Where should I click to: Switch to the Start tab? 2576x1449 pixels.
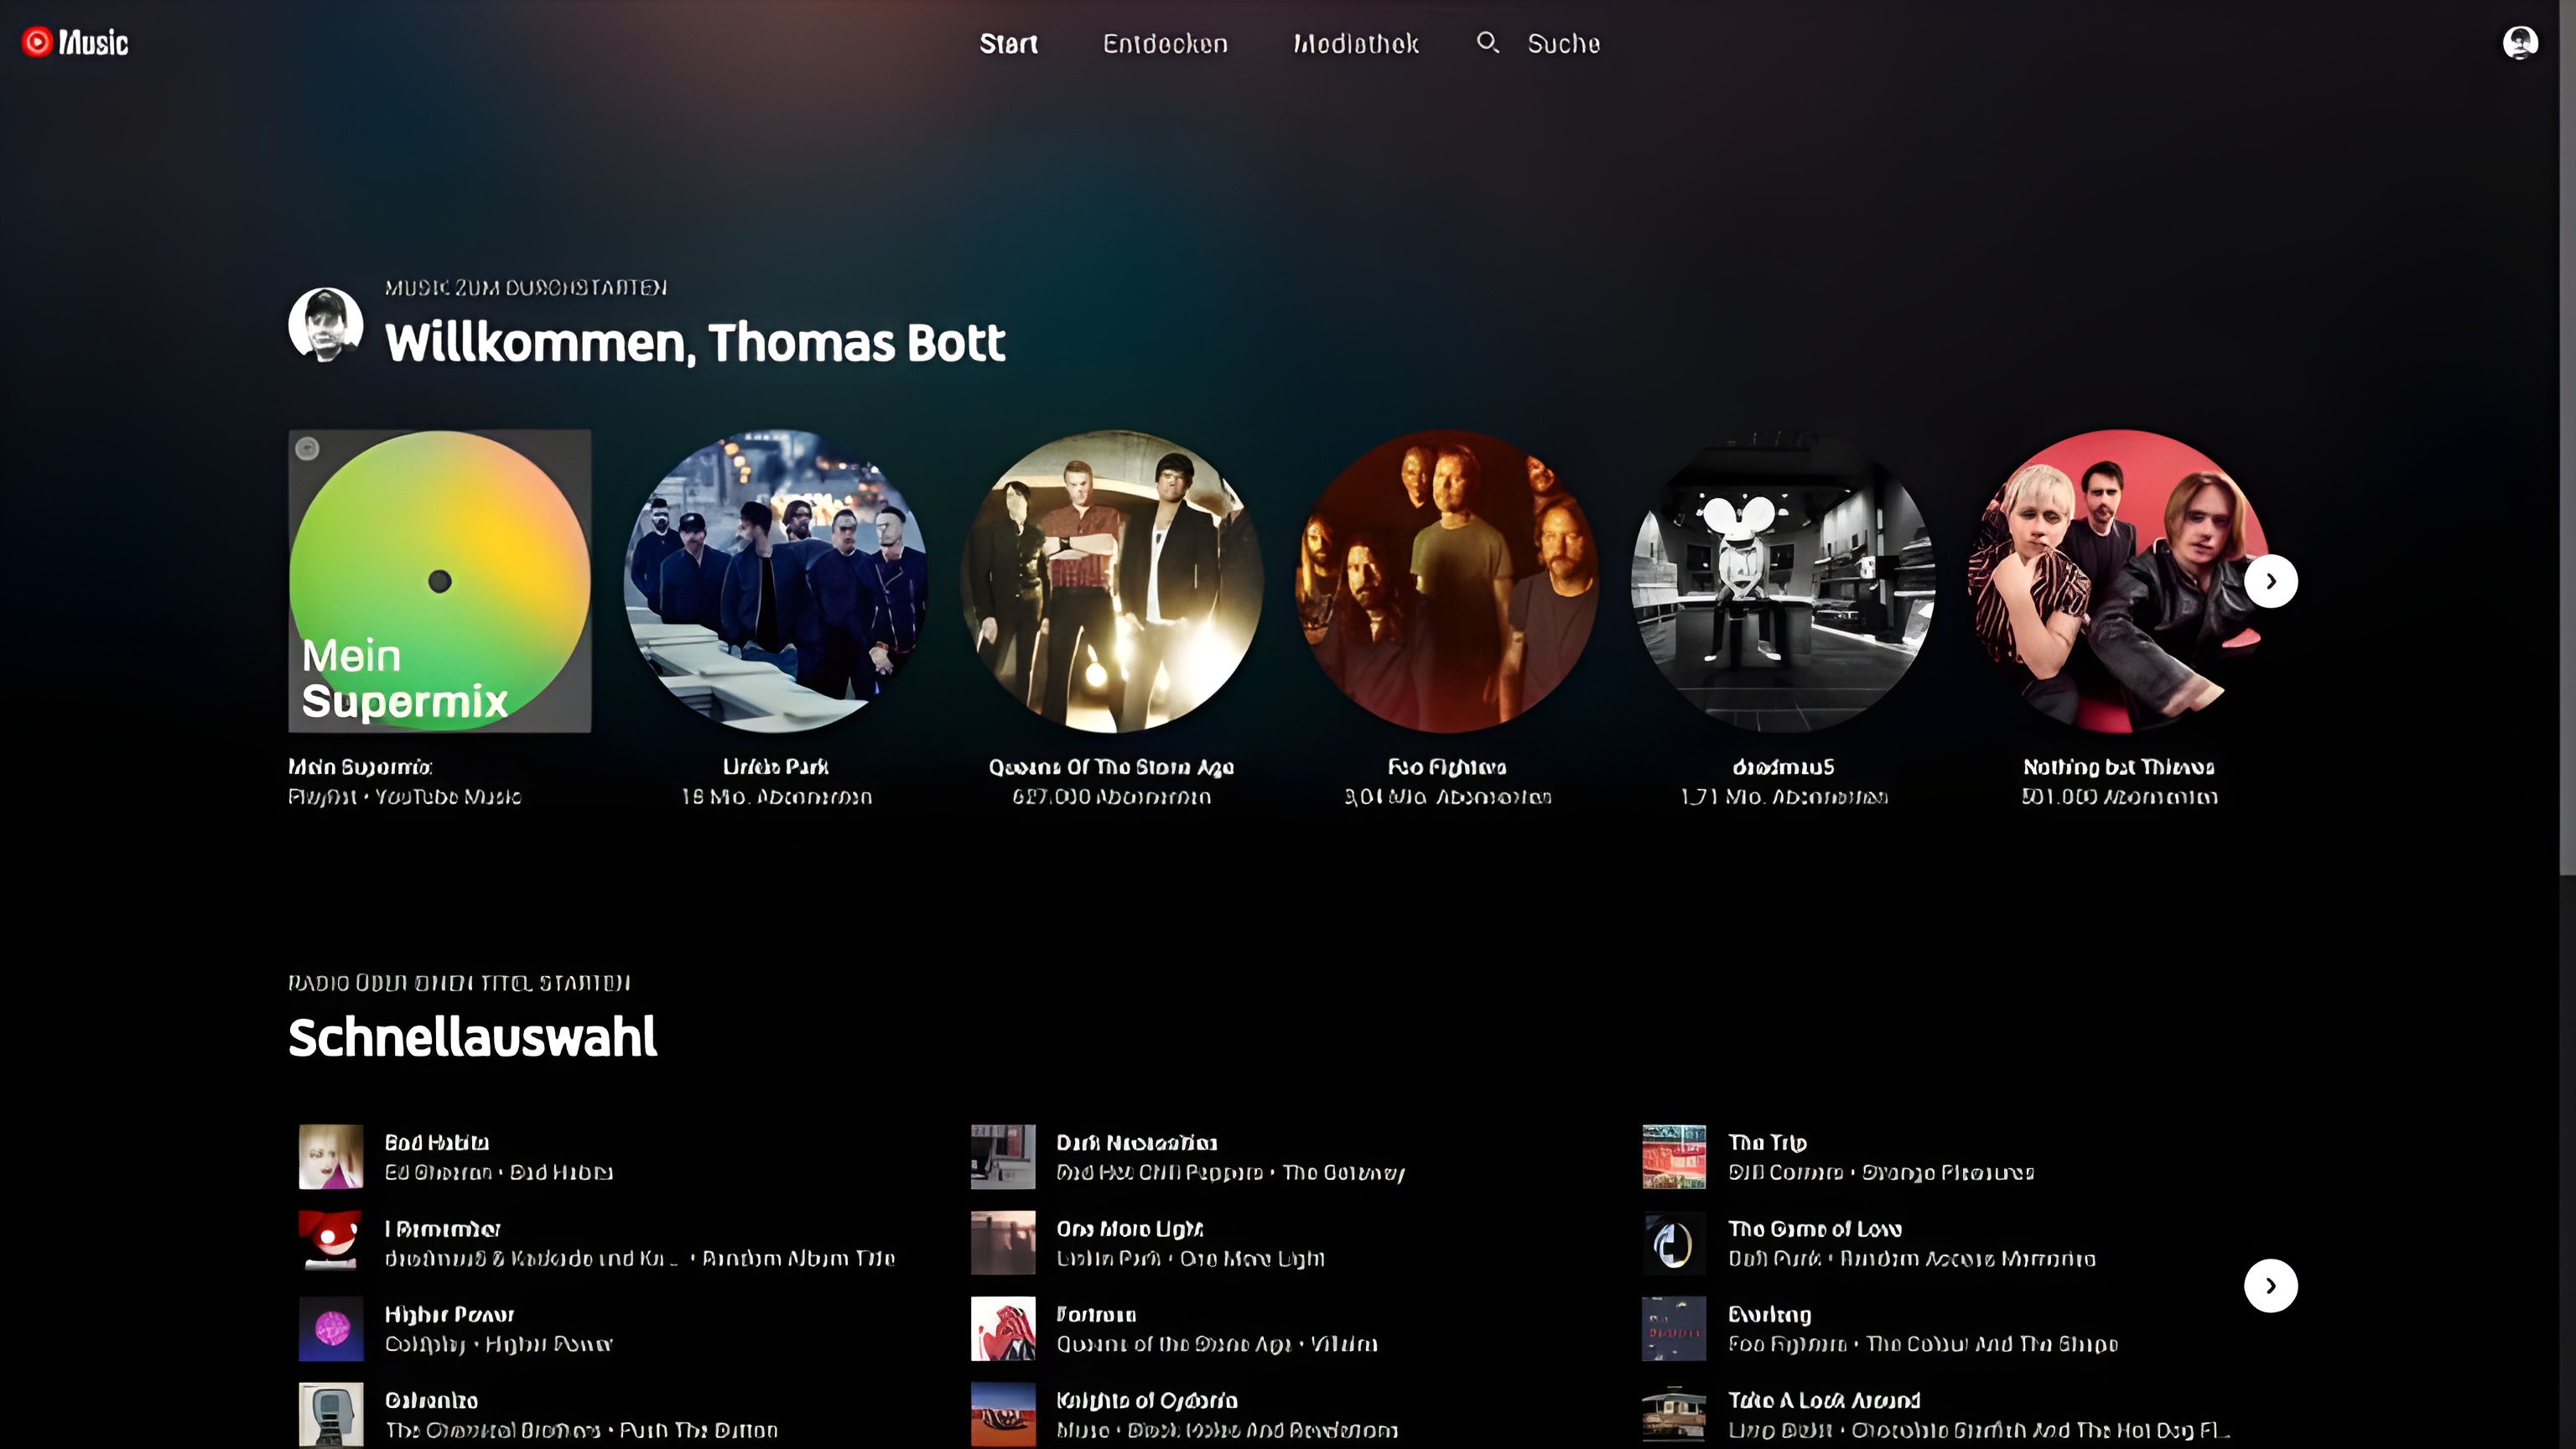[x=1008, y=43]
